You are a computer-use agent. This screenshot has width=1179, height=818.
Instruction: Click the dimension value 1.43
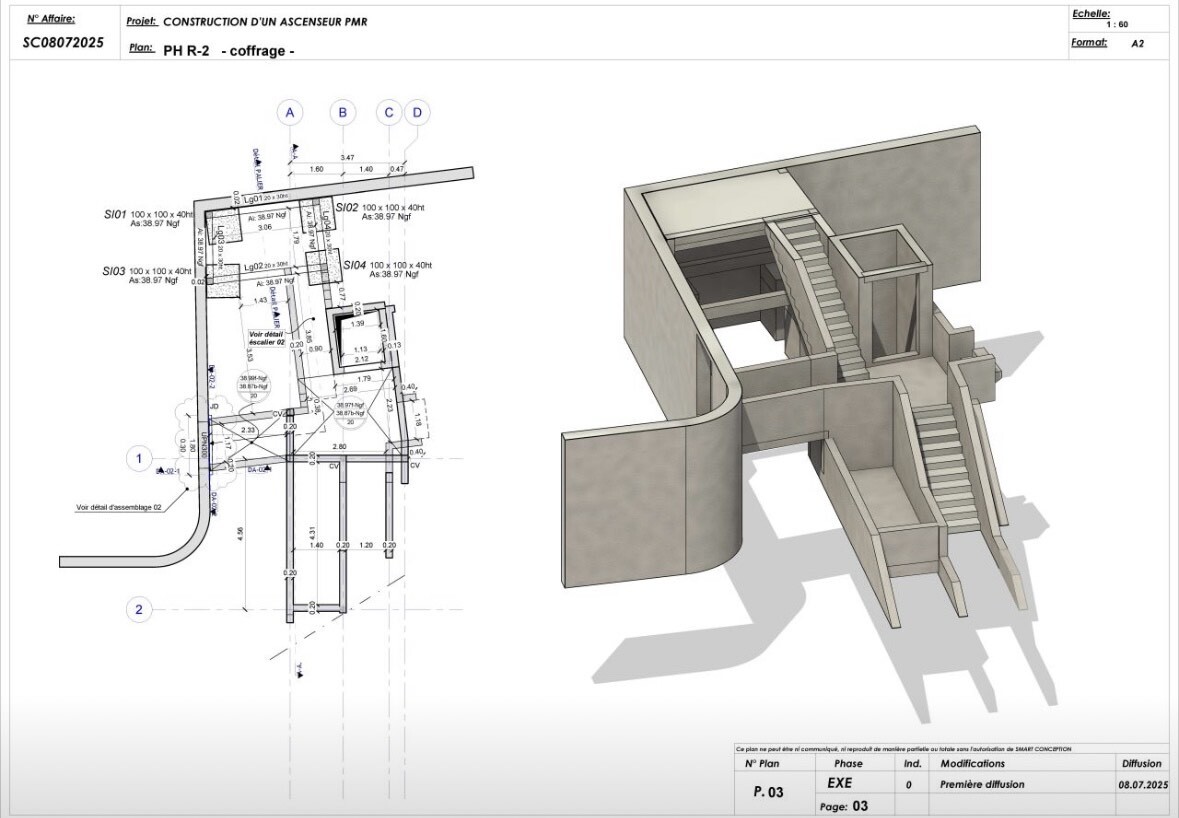[x=260, y=300]
